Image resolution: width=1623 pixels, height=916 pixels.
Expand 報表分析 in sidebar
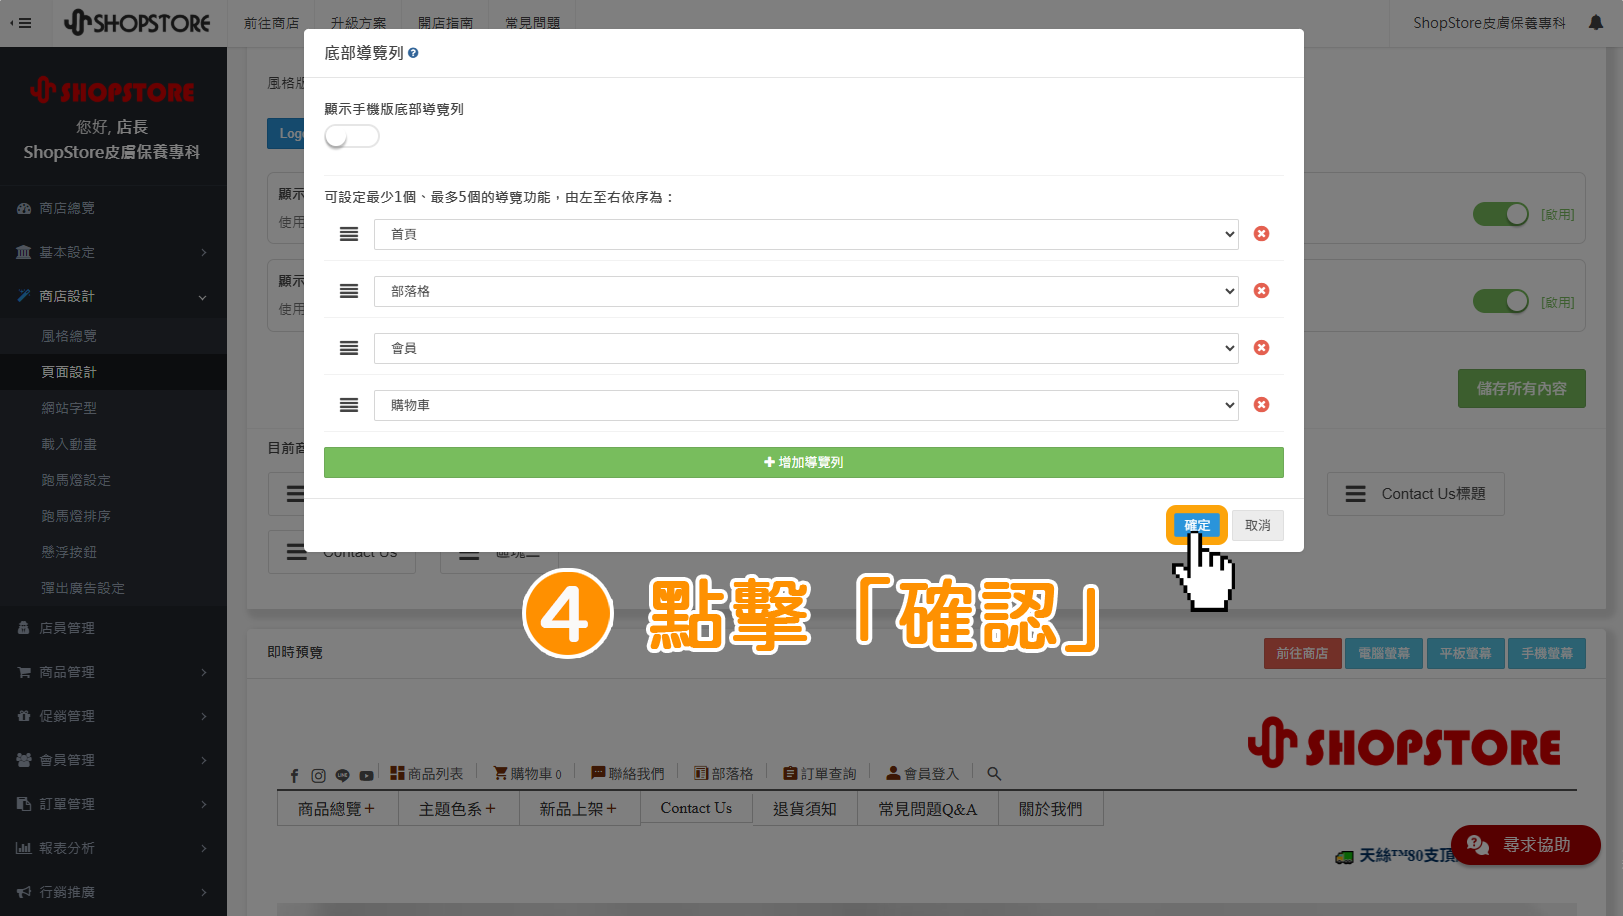(x=113, y=848)
